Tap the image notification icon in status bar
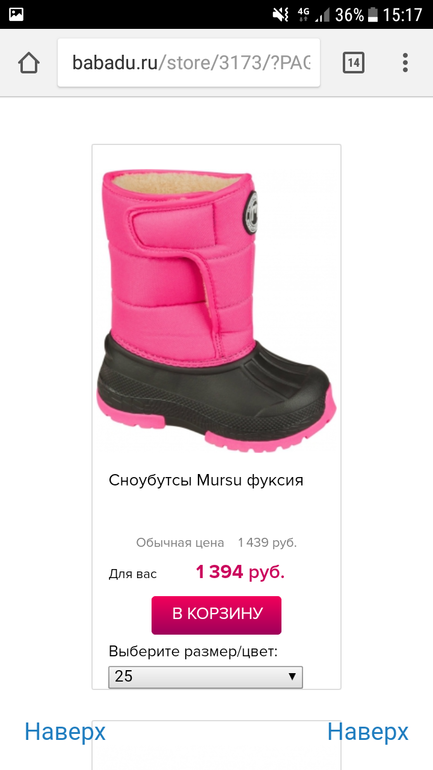The height and width of the screenshot is (770, 433). pyautogui.click(x=16, y=14)
